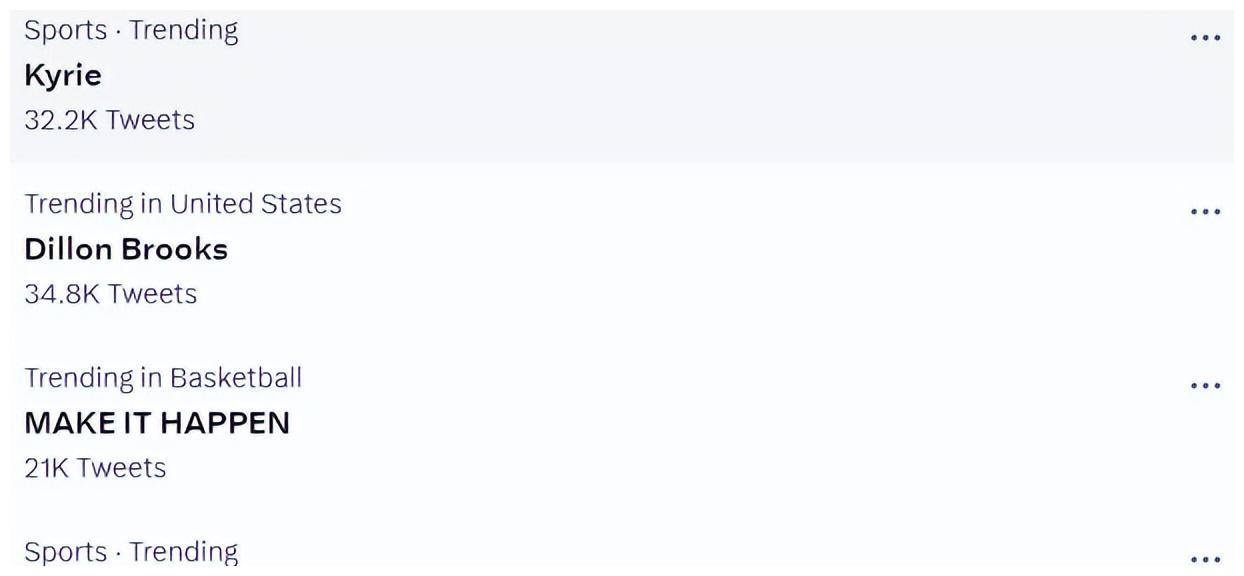Viewport: 1244px width, 576px height.
Task: Click the three-dot menu beside MAKE IT HAPPEN
Action: point(1205,386)
